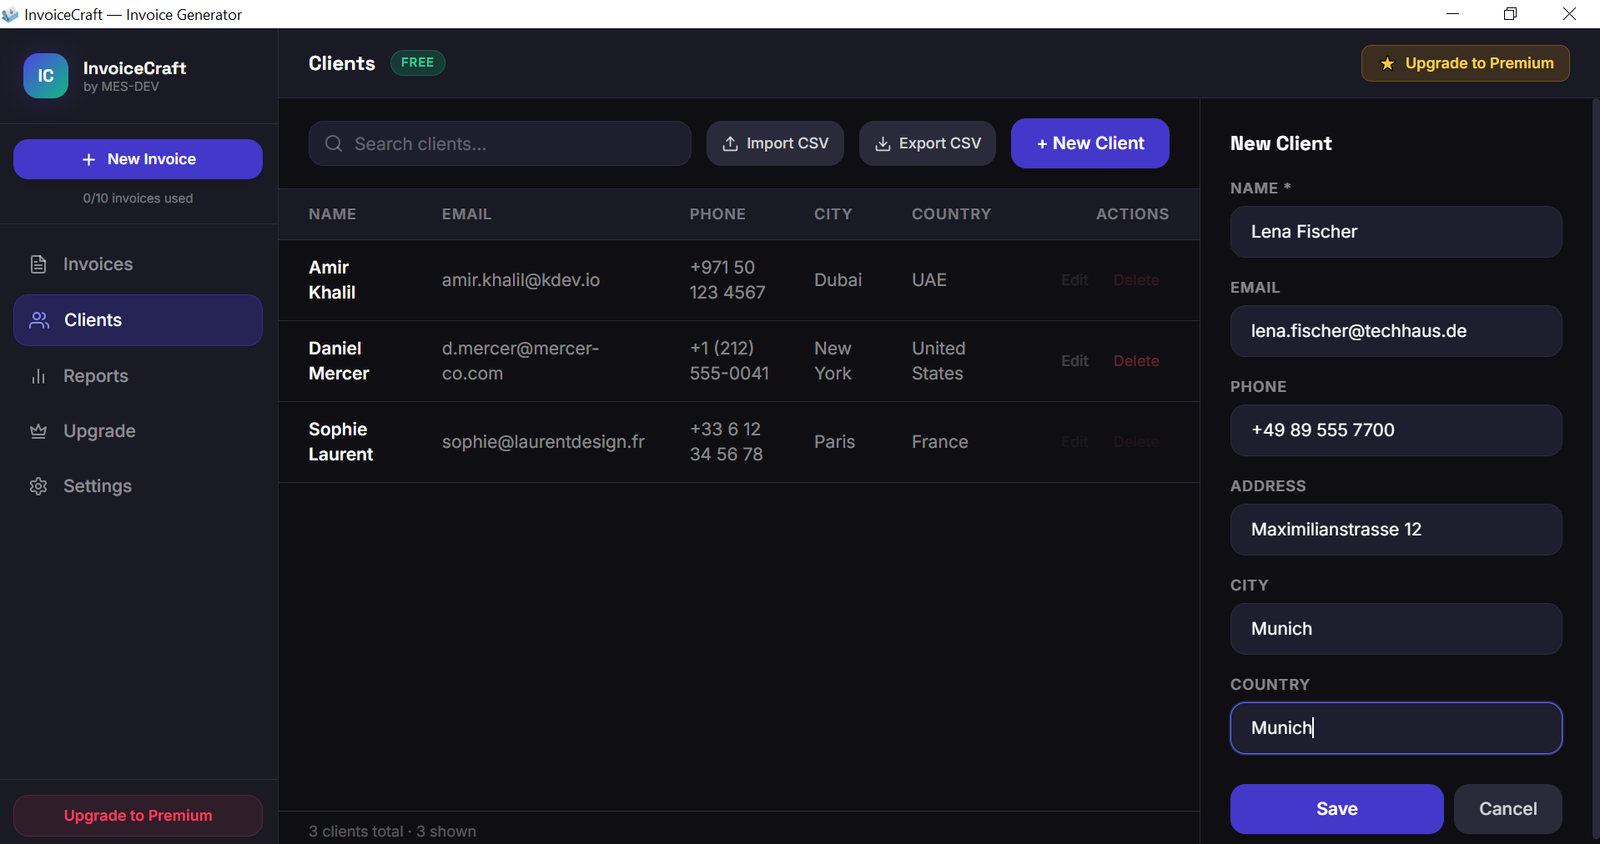The width and height of the screenshot is (1600, 844).
Task: Click the top-right Upgrade to Premium button
Action: tap(1465, 64)
